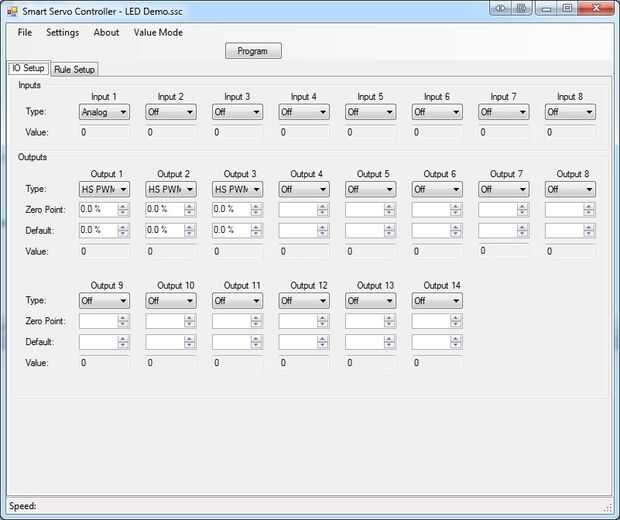620x520 pixels.
Task: Open the About menu
Action: tap(106, 32)
